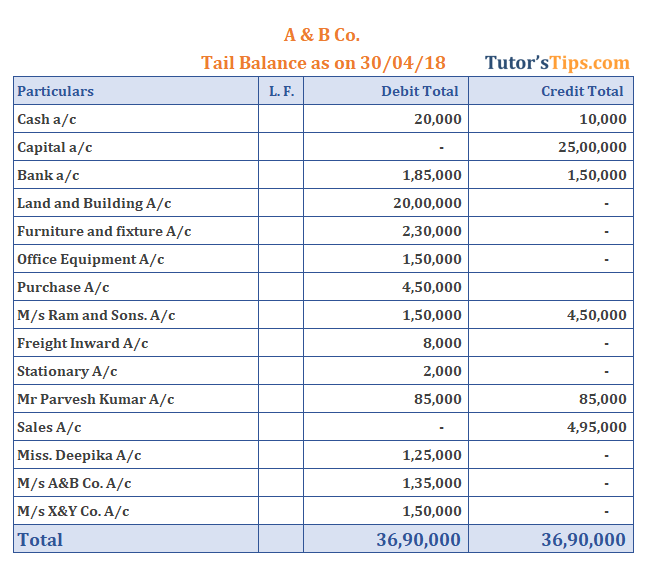Click Land and Building debit 20,00,000
Screen dimensions: 645x563
pos(427,203)
